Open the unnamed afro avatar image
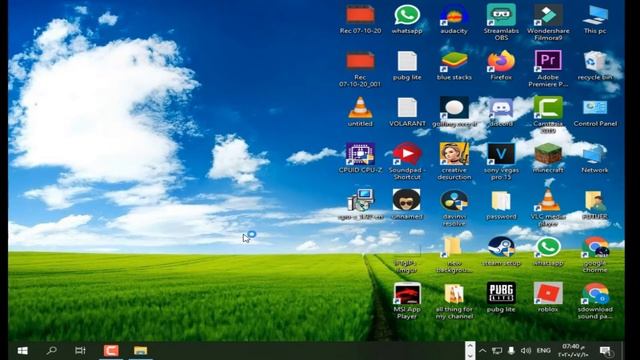This screenshot has height=360, width=640. [x=407, y=205]
